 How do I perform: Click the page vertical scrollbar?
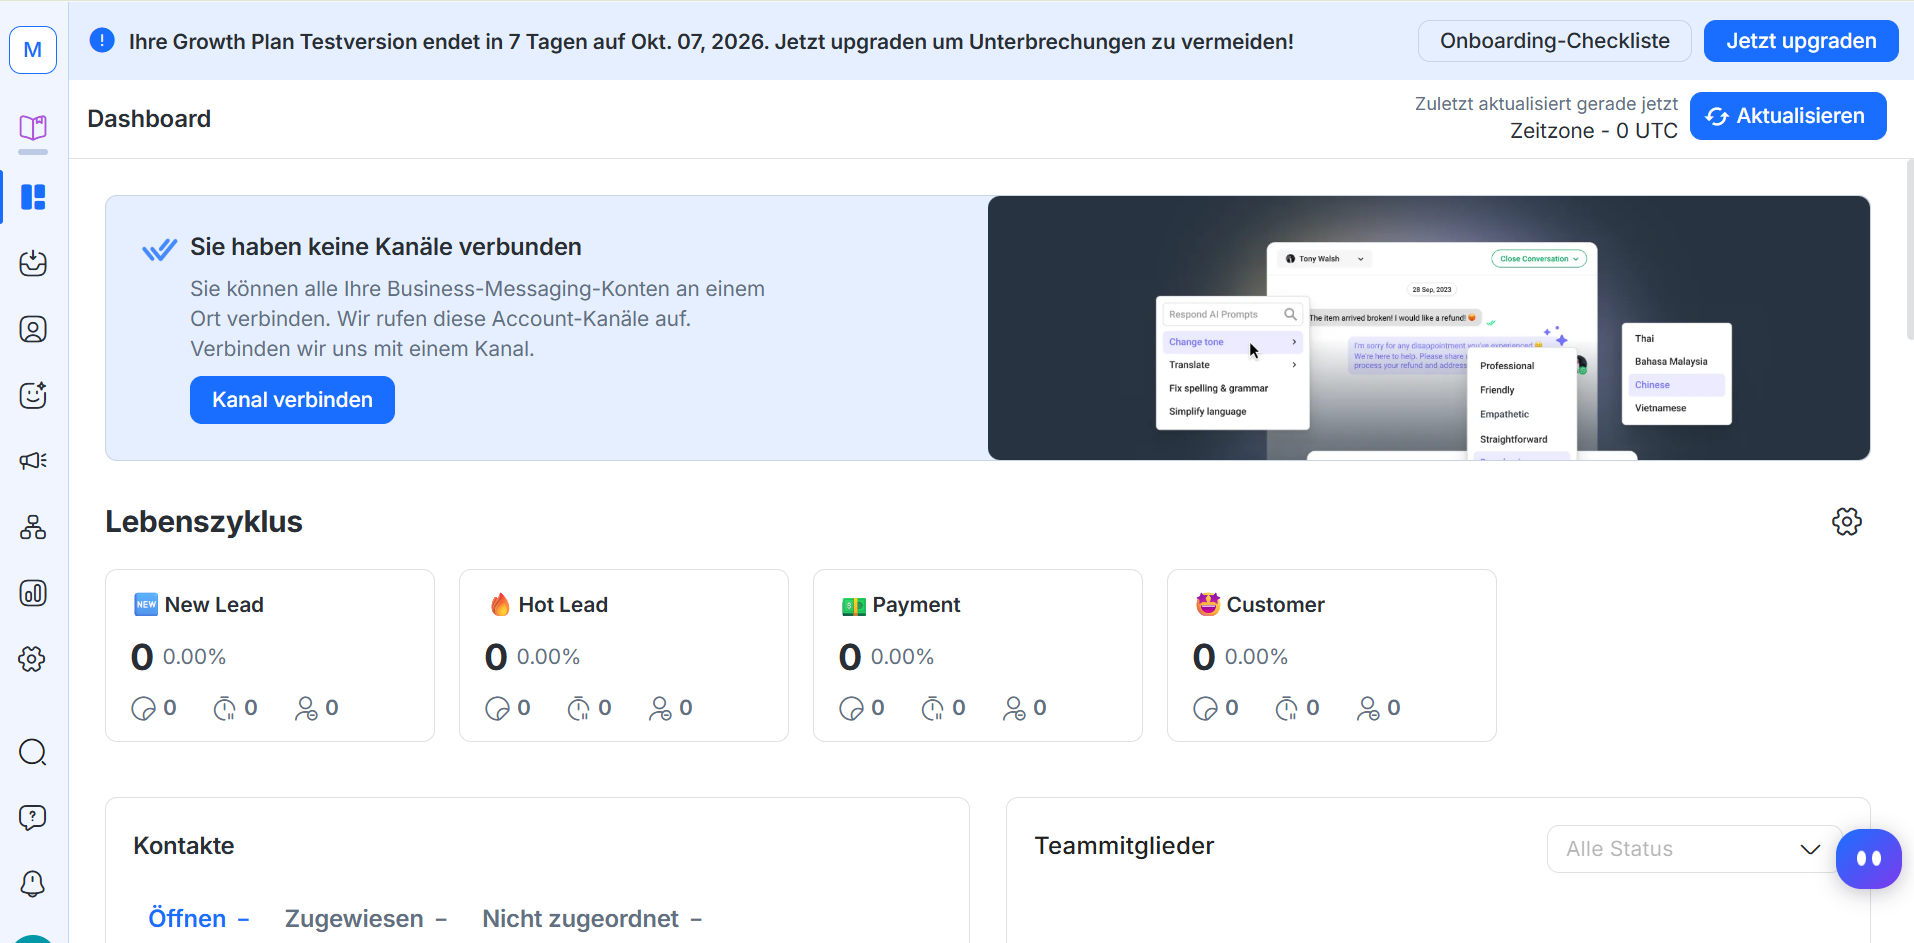click(x=1909, y=250)
